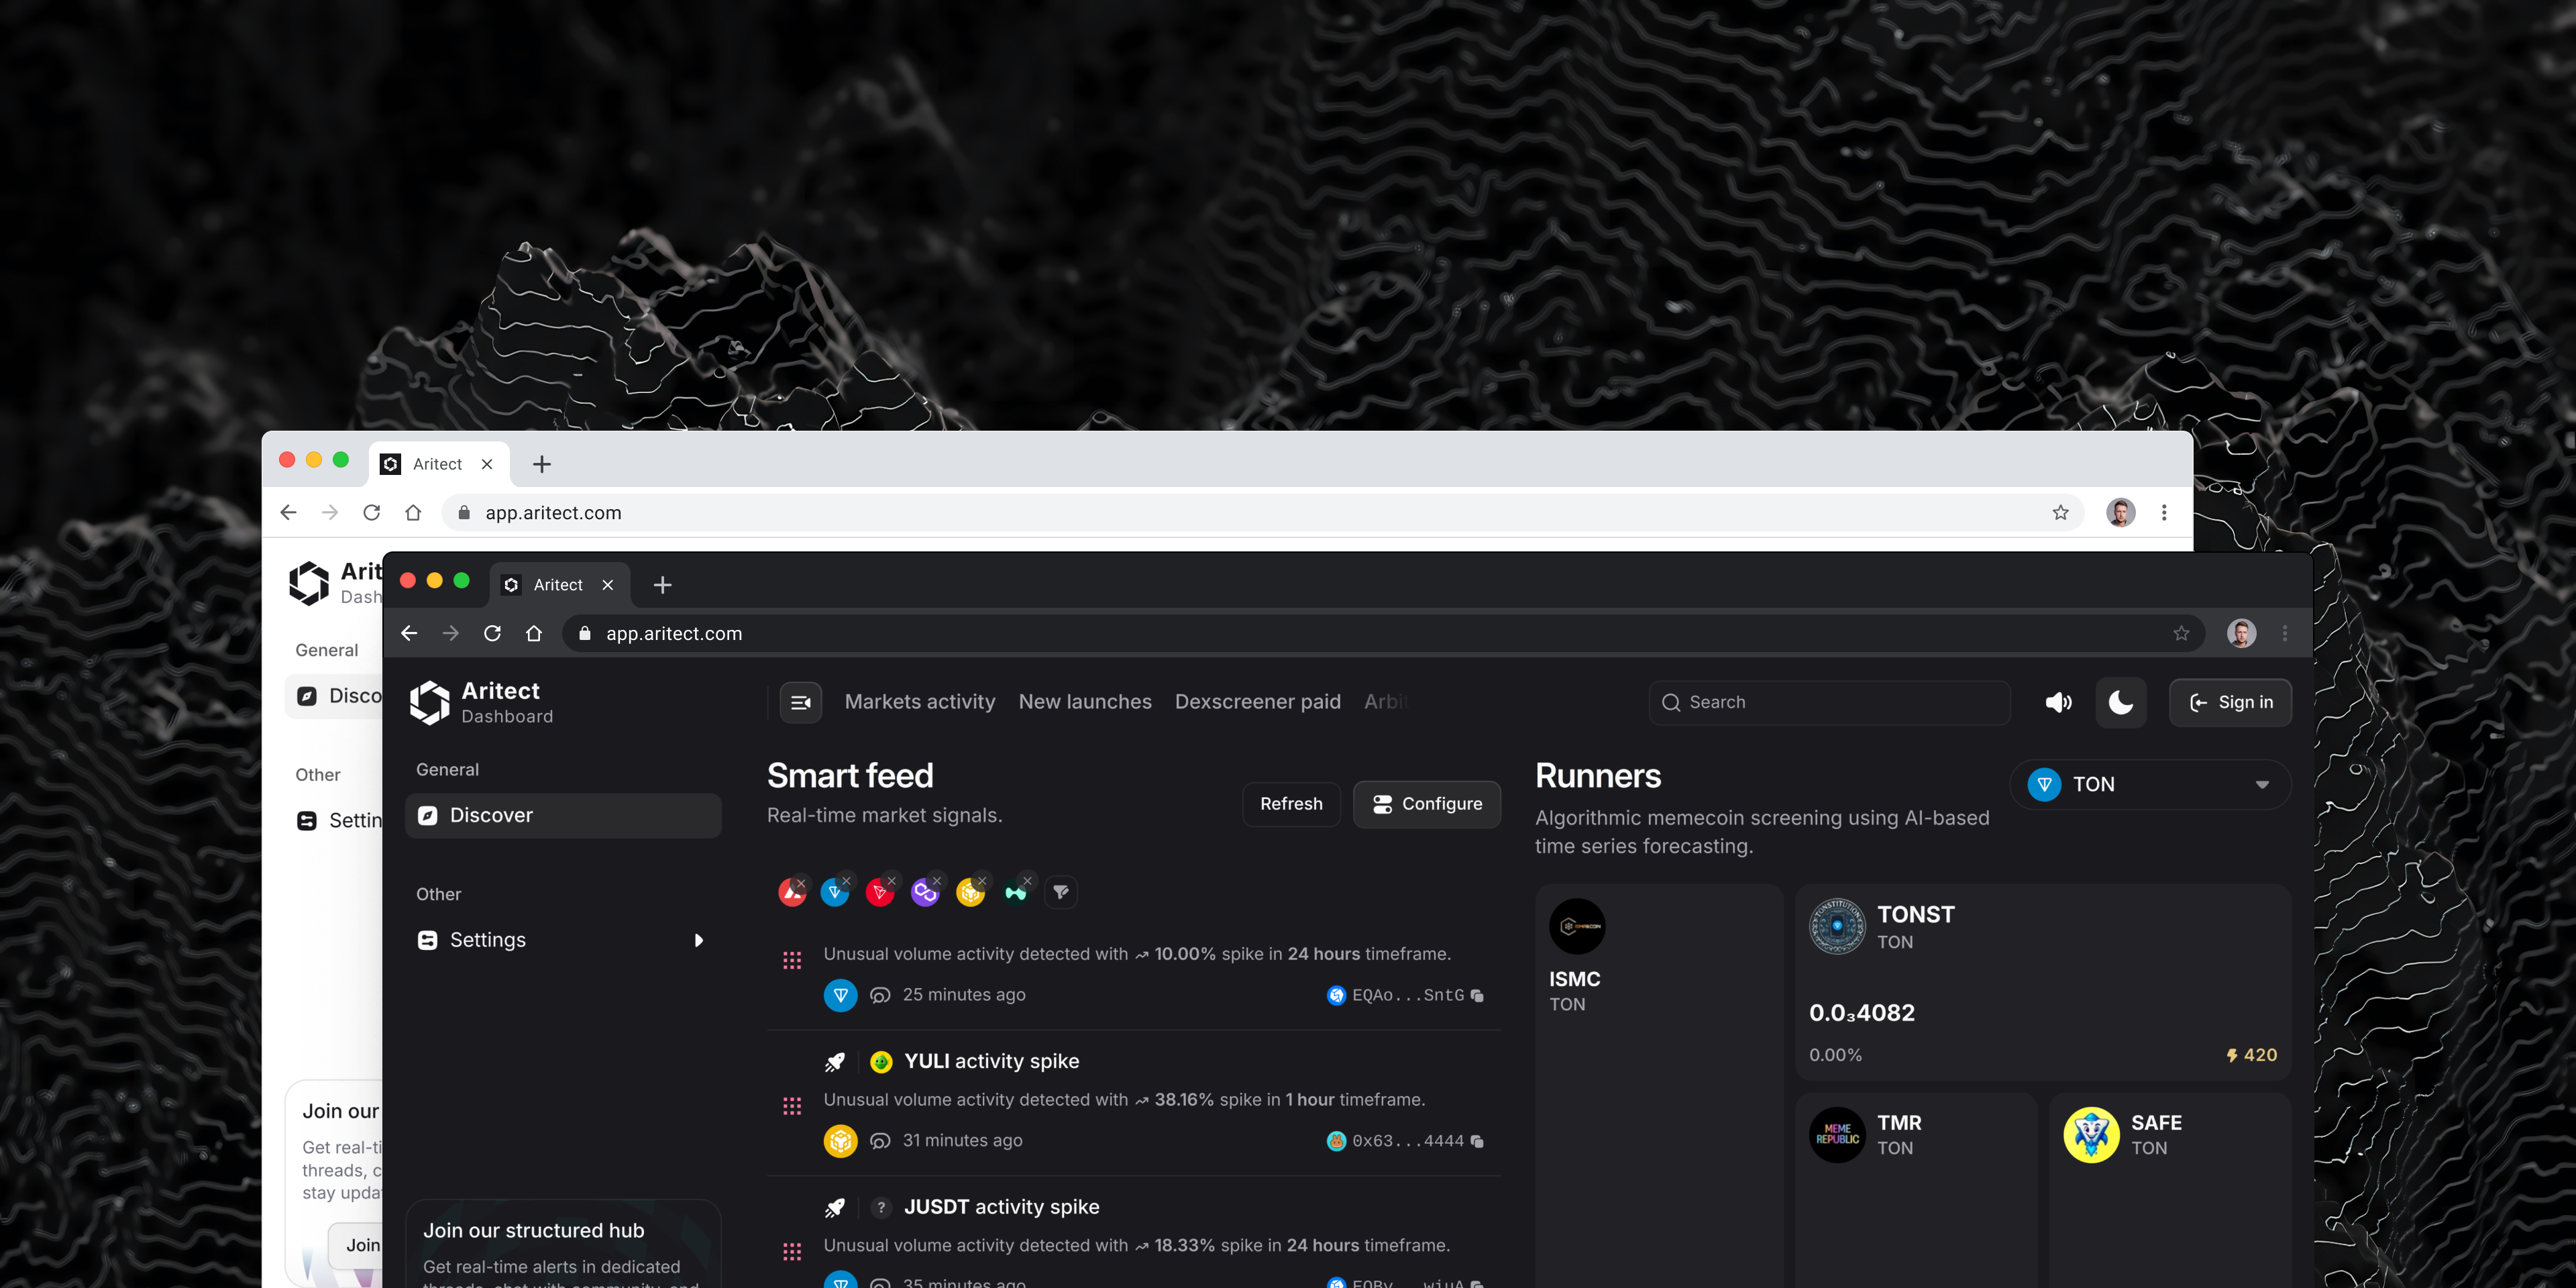Bookmark page in the dark browser window
The width and height of the screenshot is (2576, 1288).
coord(2181,633)
